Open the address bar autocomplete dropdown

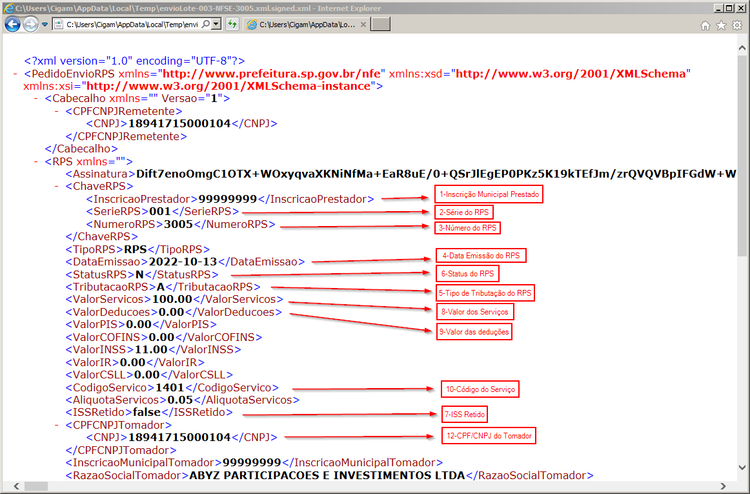pyautogui.click(x=216, y=24)
